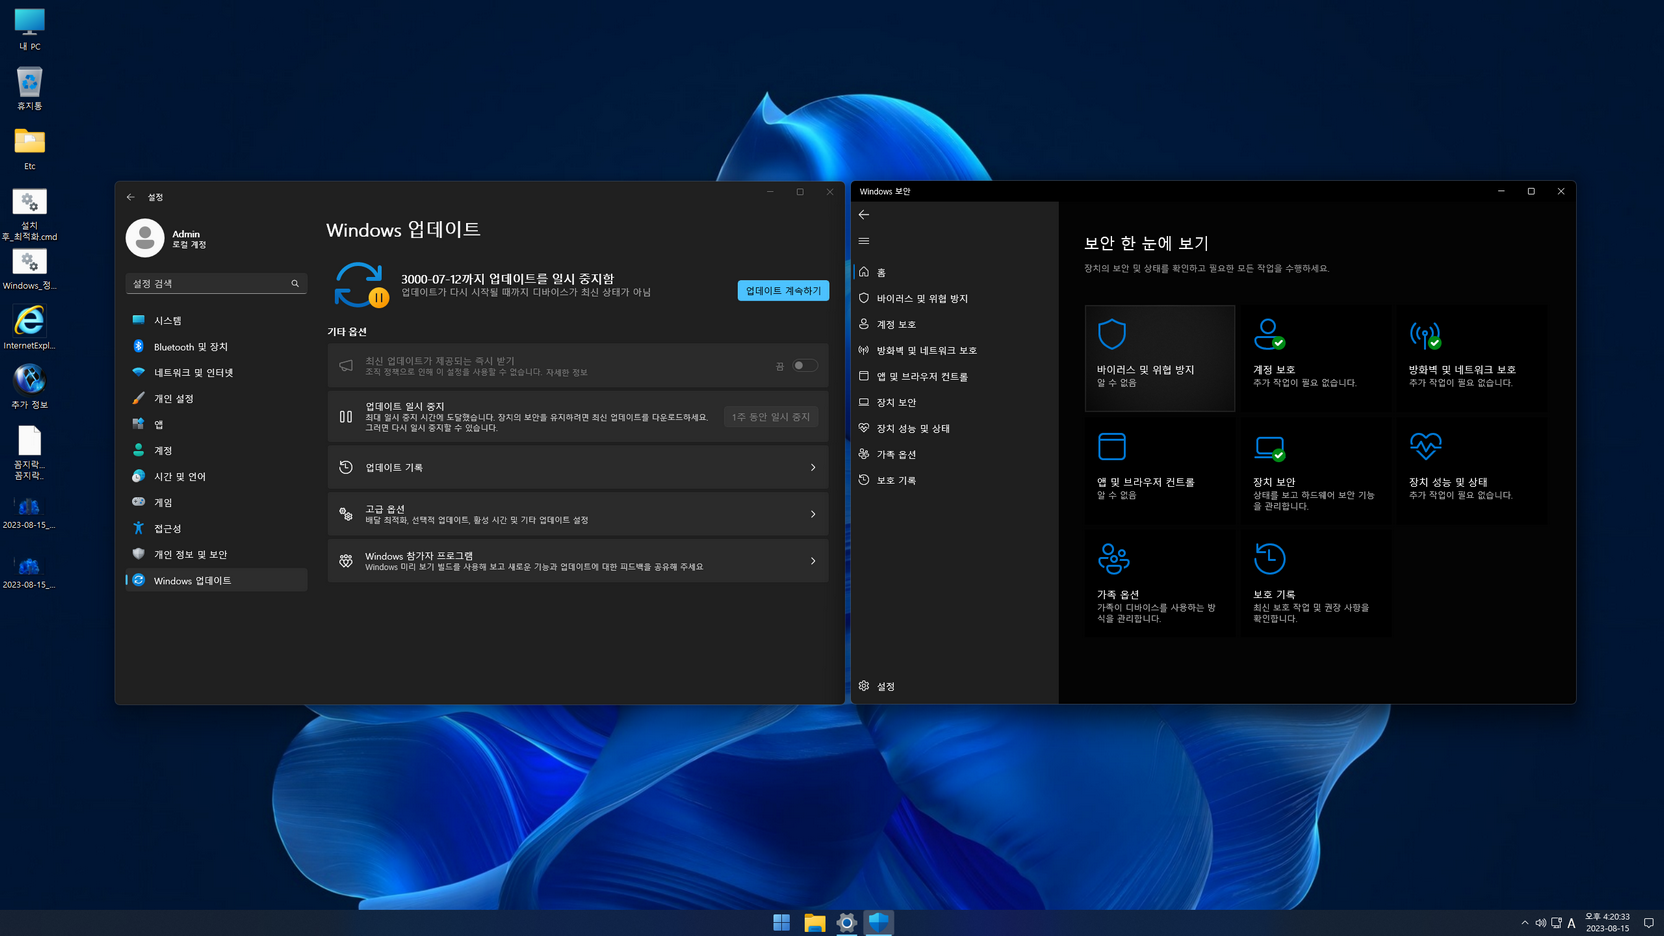This screenshot has width=1664, height=936.
Task: Click the back arrow in Windows 보안
Action: [864, 215]
